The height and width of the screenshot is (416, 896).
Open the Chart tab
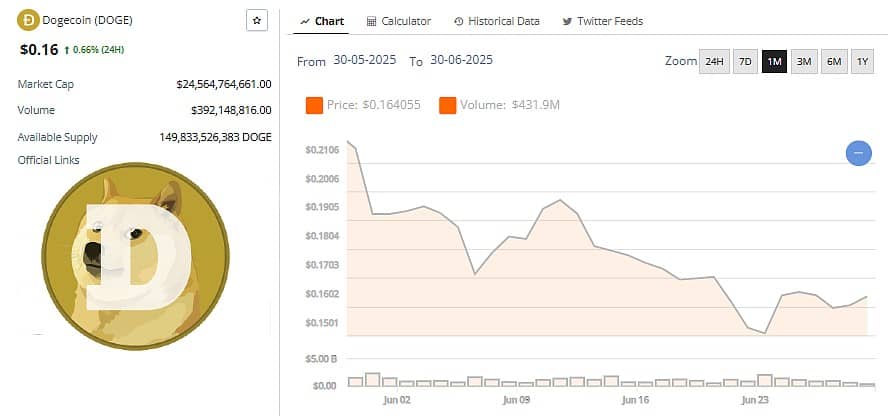click(323, 21)
